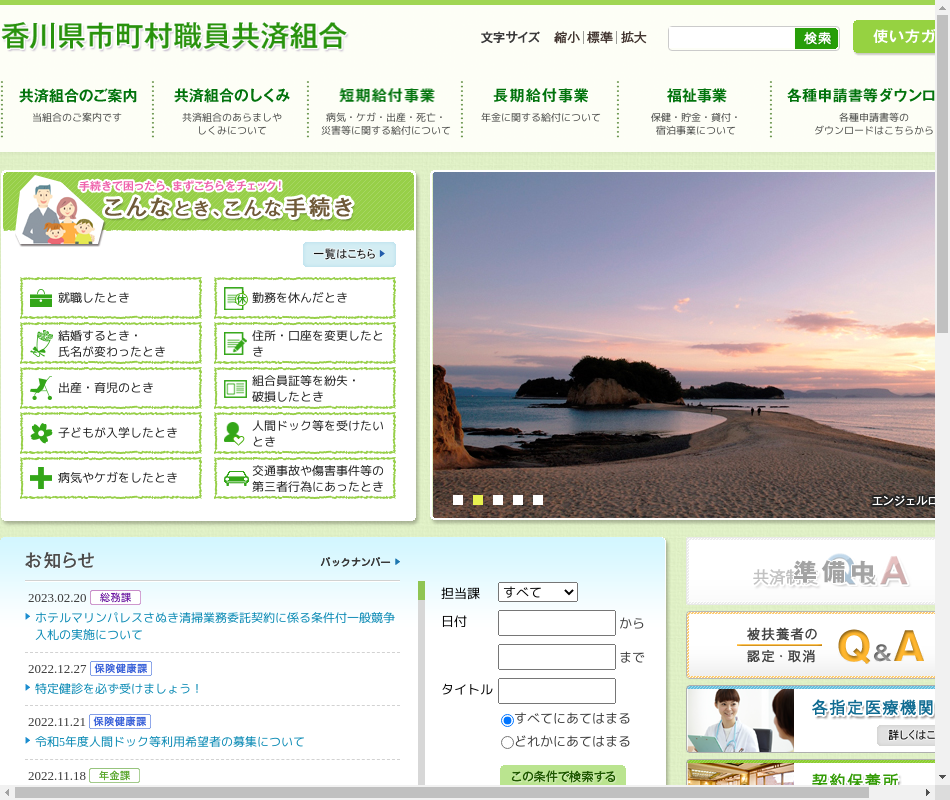Click the briefcase icon for 就職したとき
950x800 pixels.
(41, 298)
